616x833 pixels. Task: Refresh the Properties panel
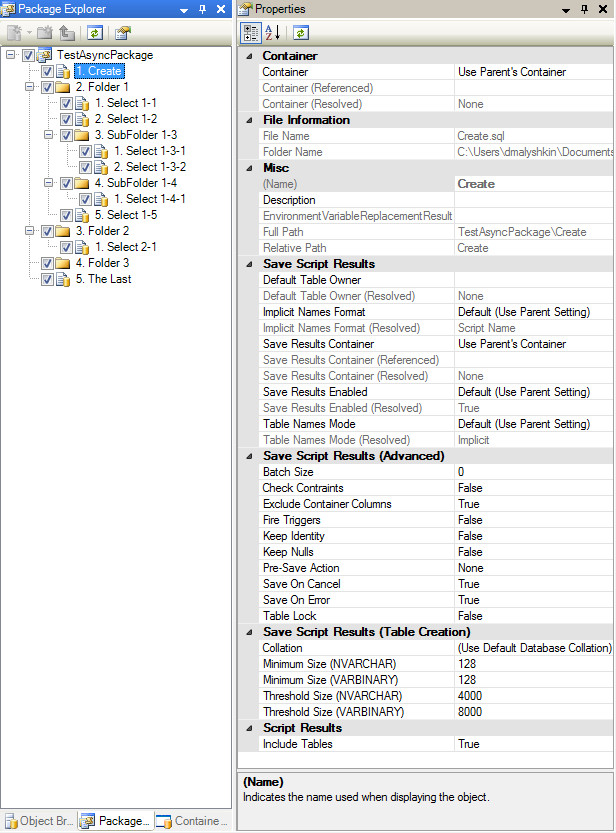click(301, 33)
